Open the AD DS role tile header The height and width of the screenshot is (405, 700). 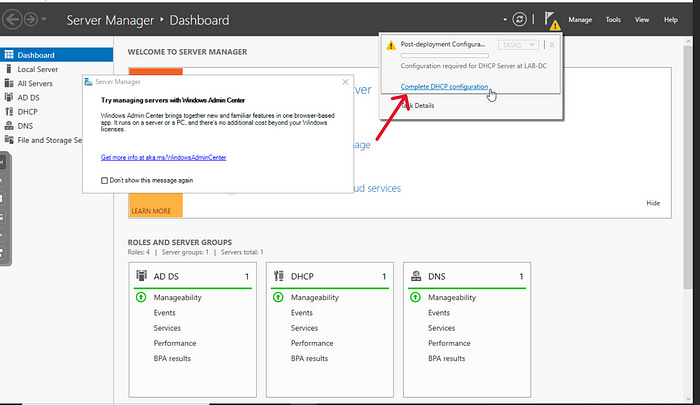pos(192,276)
